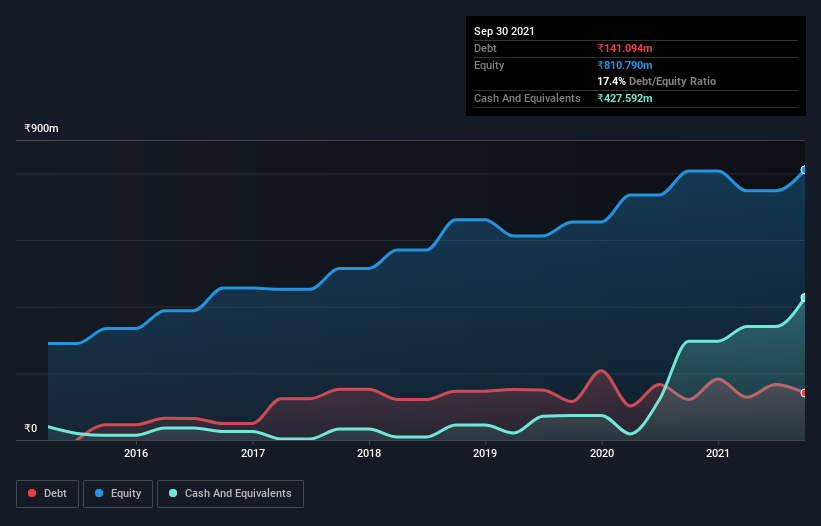Toggle the Debt series legend button
The image size is (821, 526).
(x=48, y=494)
